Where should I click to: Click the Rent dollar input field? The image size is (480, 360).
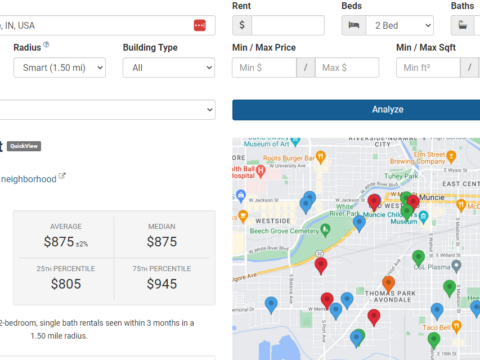tap(288, 25)
